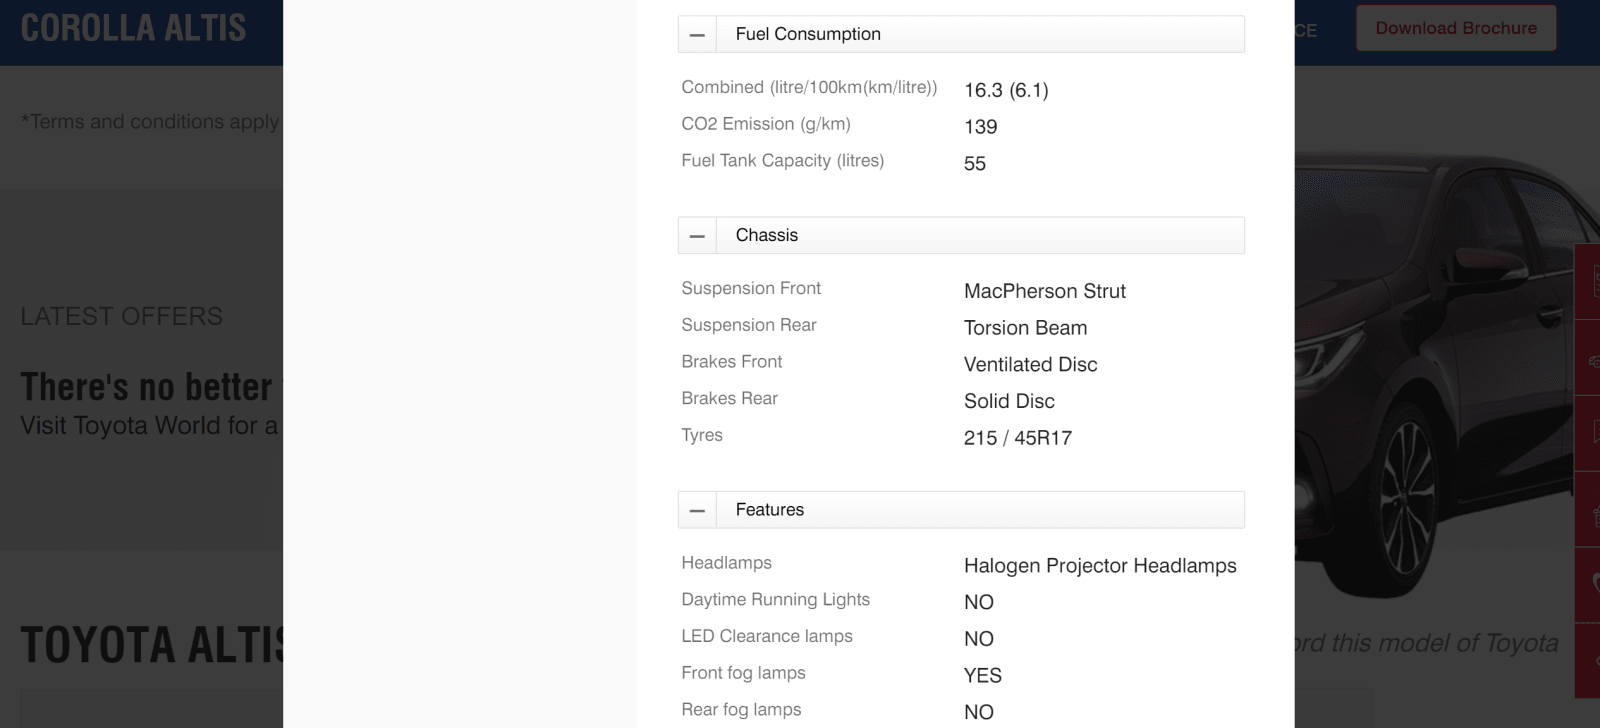
Task: Download the Corolla Altis brochure
Action: (1456, 28)
